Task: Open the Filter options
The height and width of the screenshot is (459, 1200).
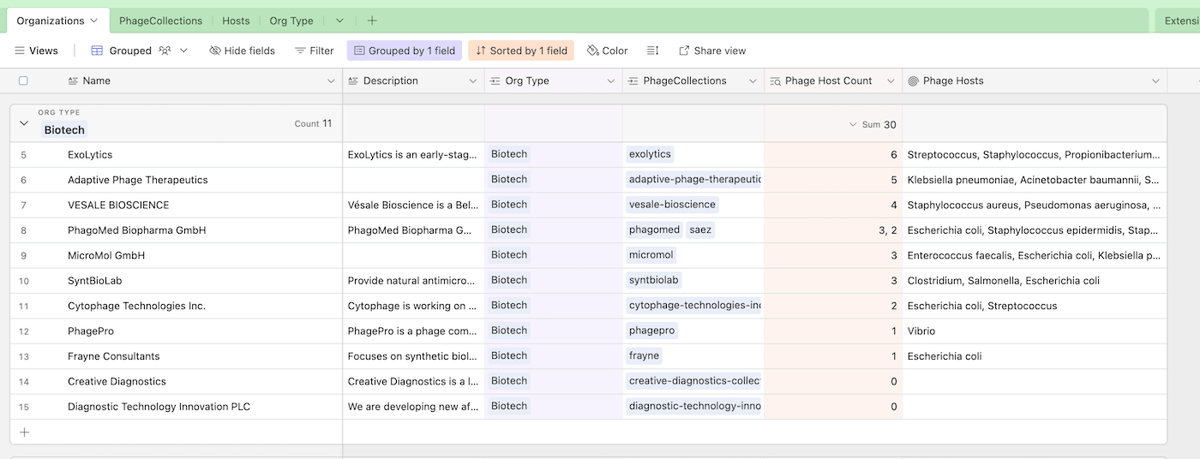Action: point(315,51)
